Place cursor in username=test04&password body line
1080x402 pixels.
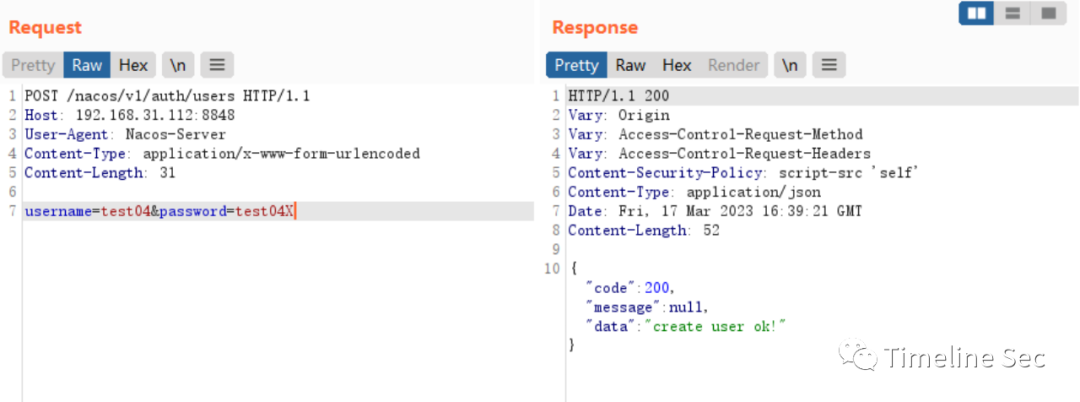(x=278, y=211)
